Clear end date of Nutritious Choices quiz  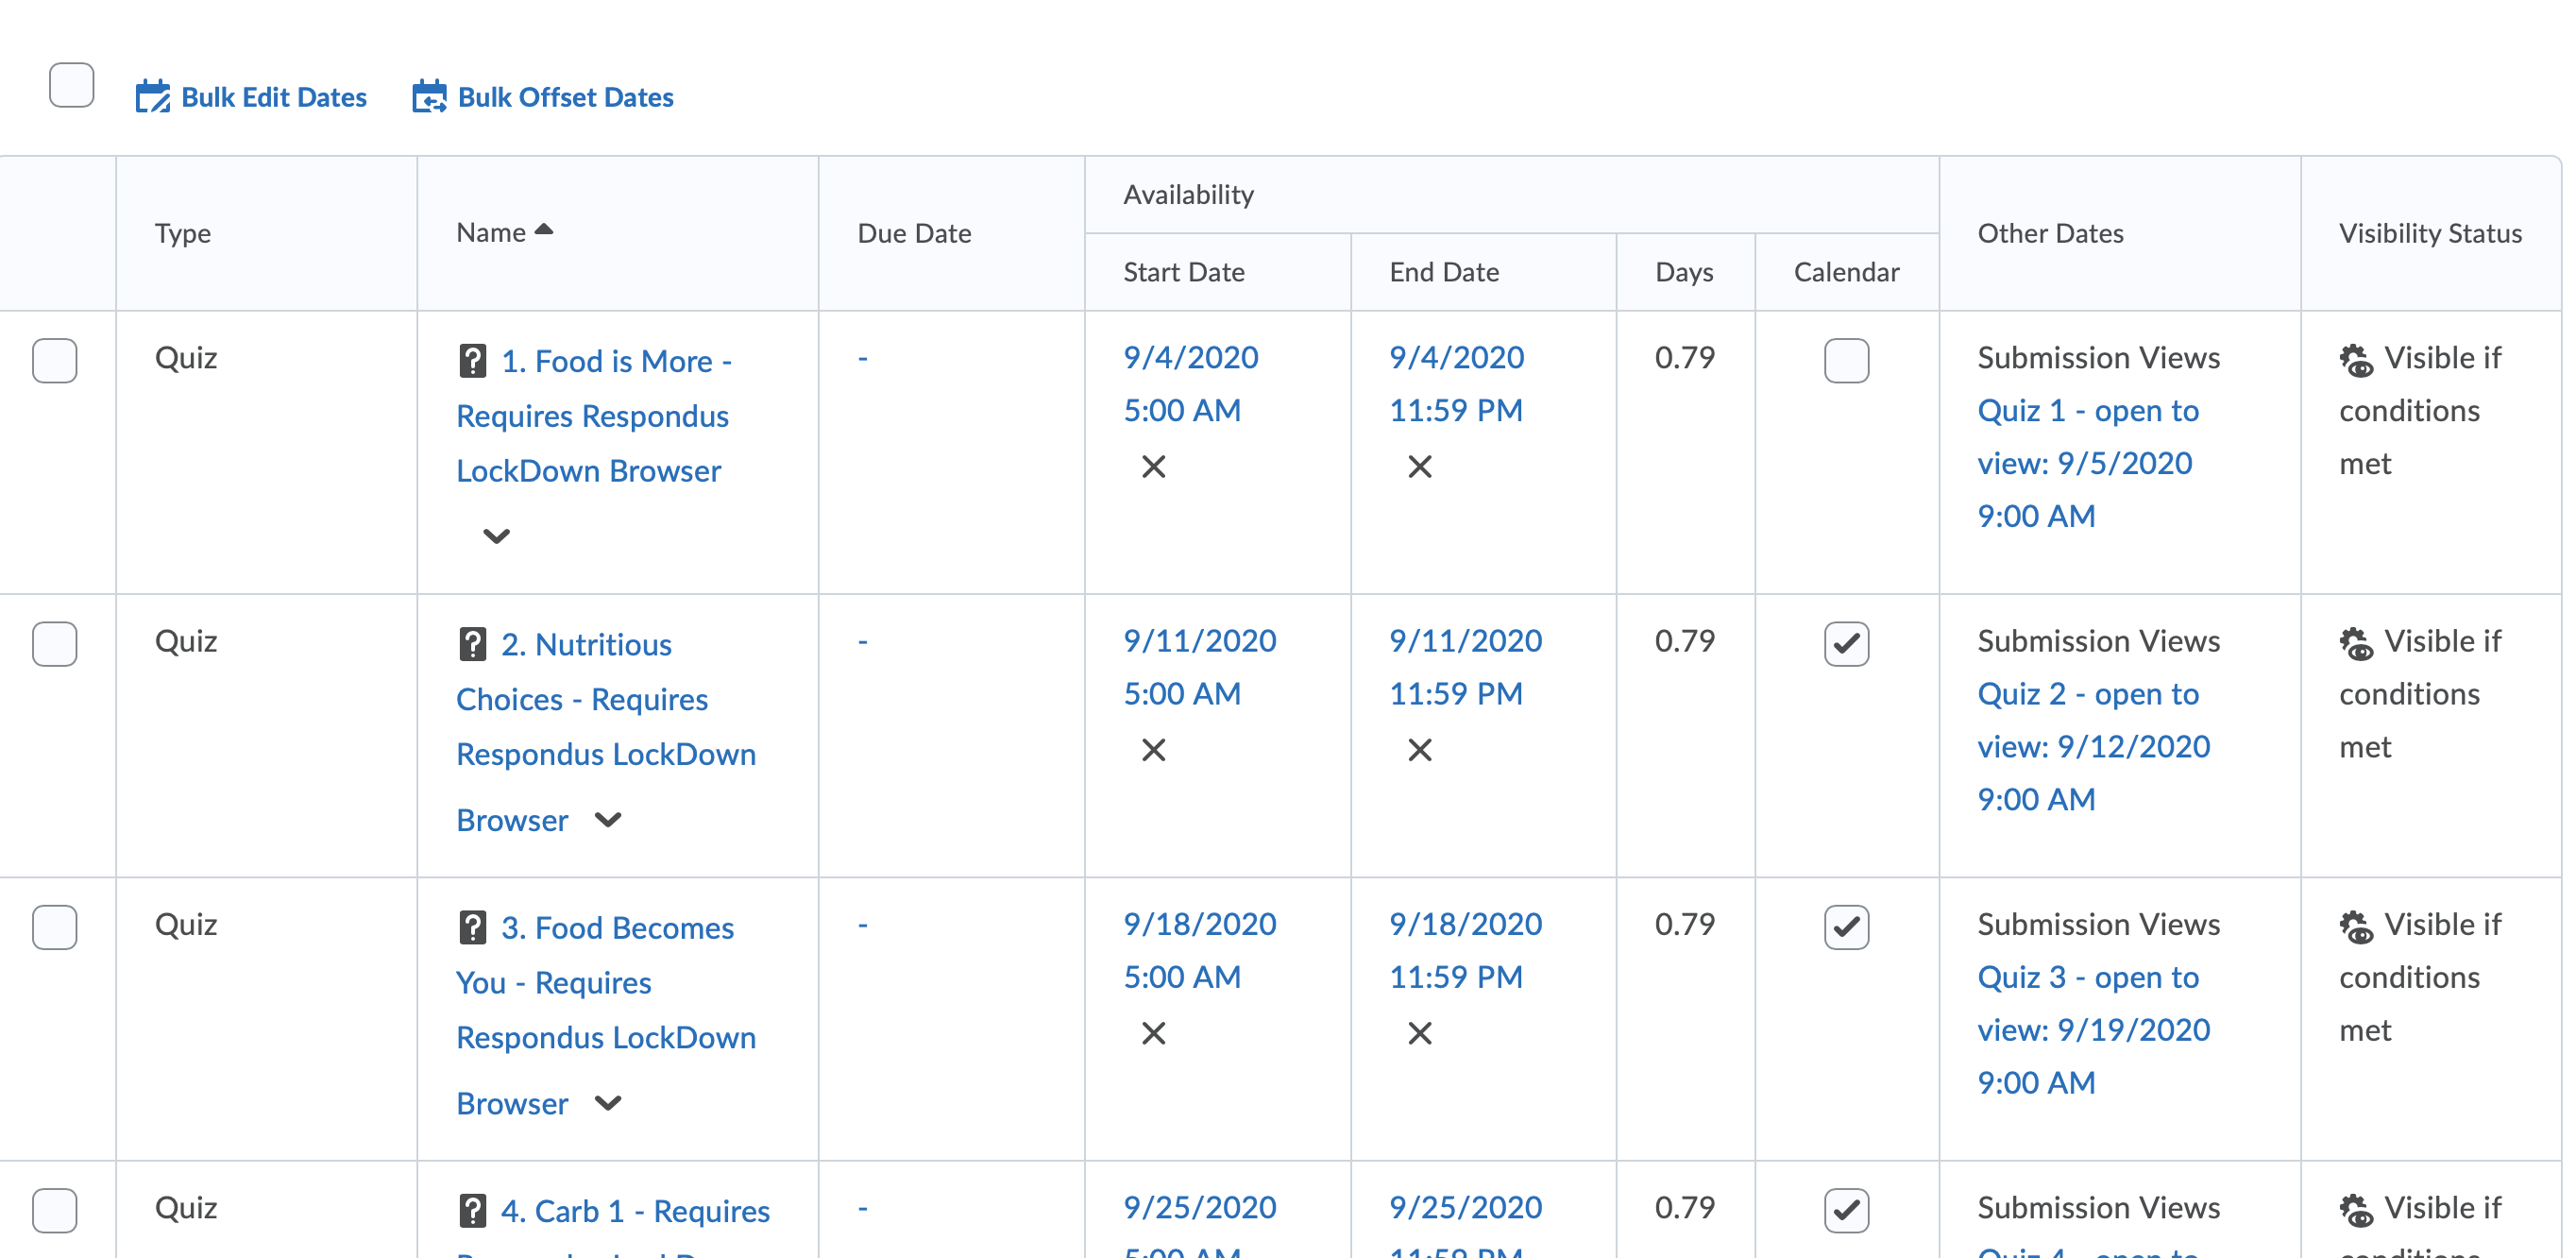coord(1419,749)
